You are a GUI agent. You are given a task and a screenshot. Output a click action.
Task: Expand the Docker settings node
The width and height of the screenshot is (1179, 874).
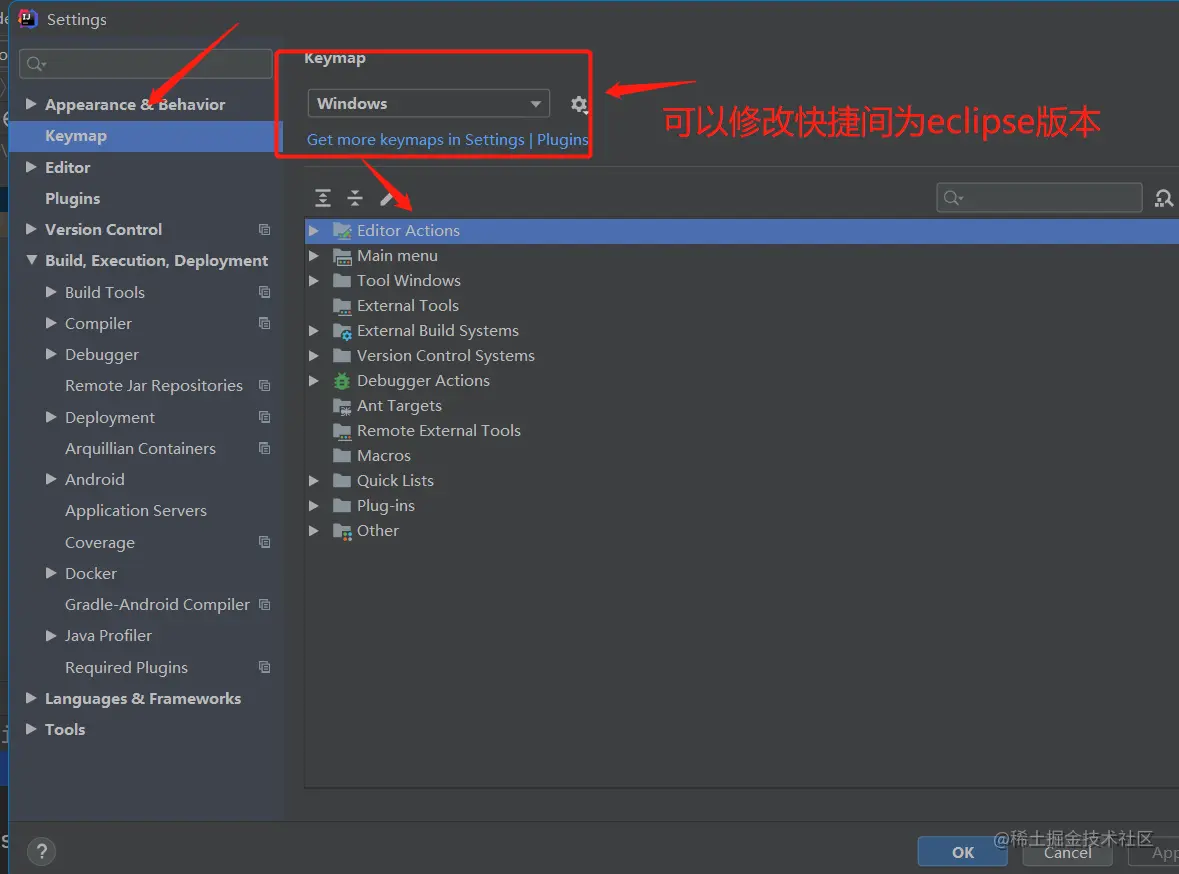[x=51, y=573]
